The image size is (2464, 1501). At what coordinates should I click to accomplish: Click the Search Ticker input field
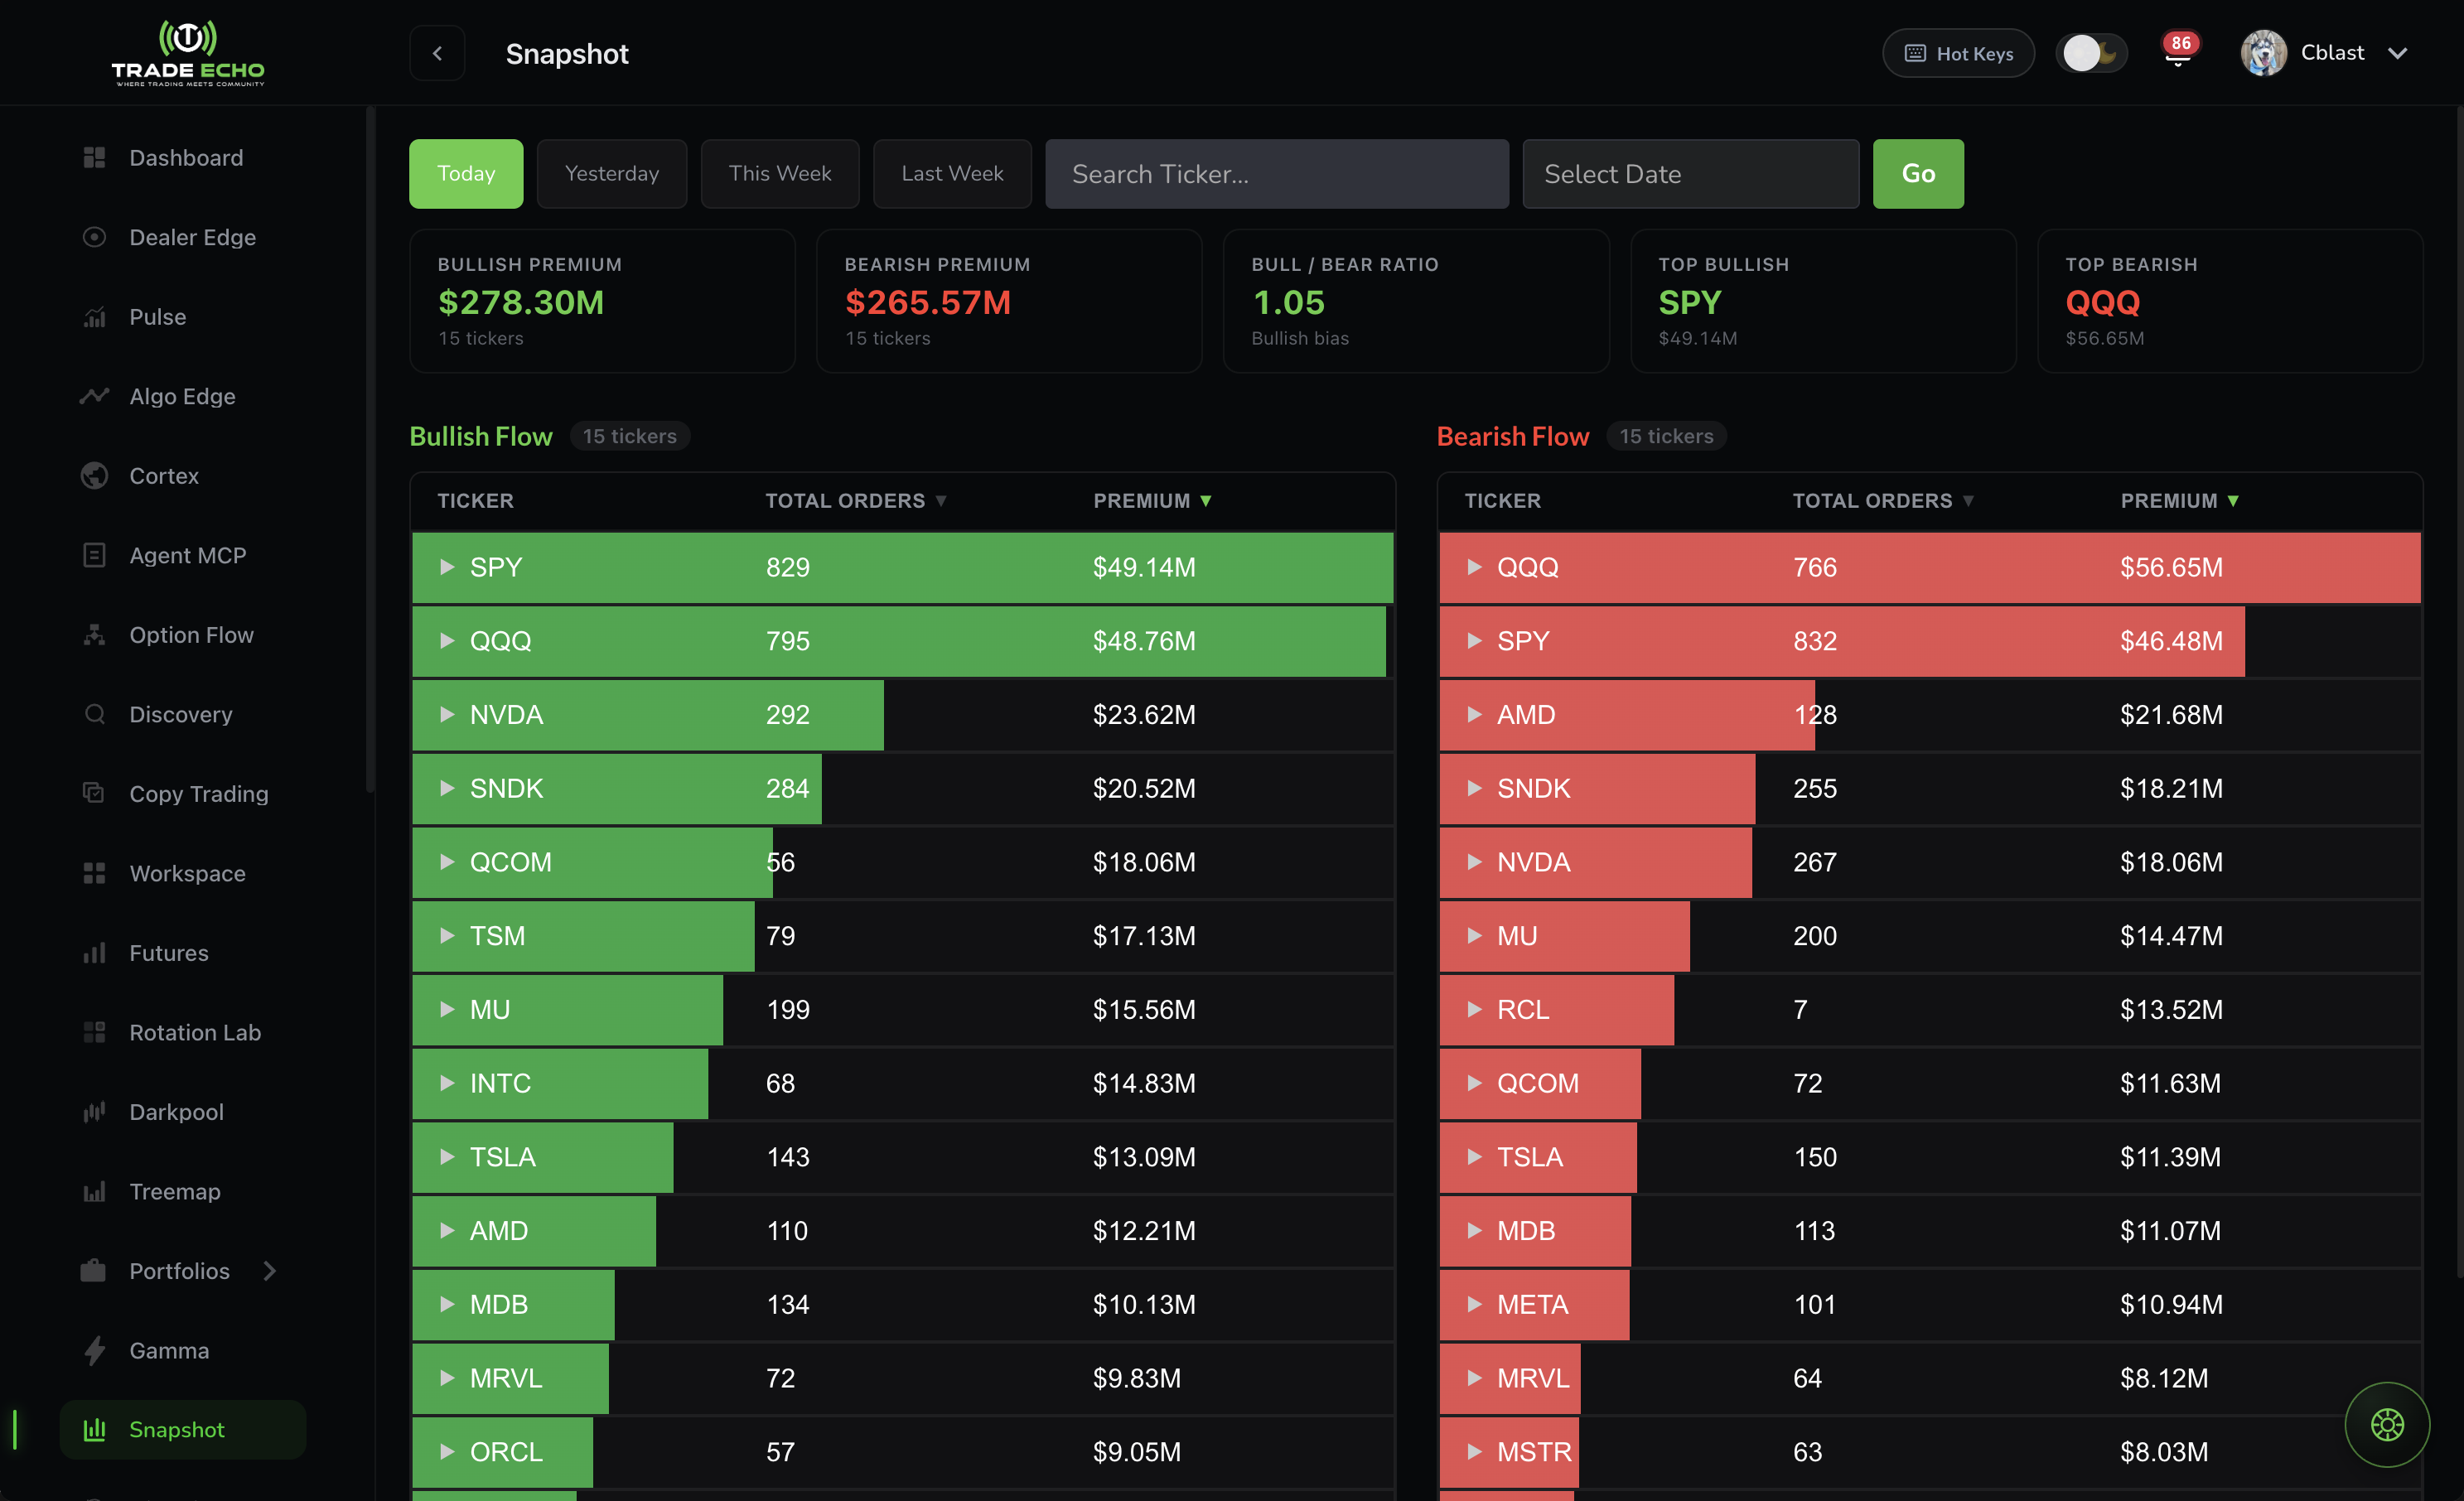pos(1277,174)
